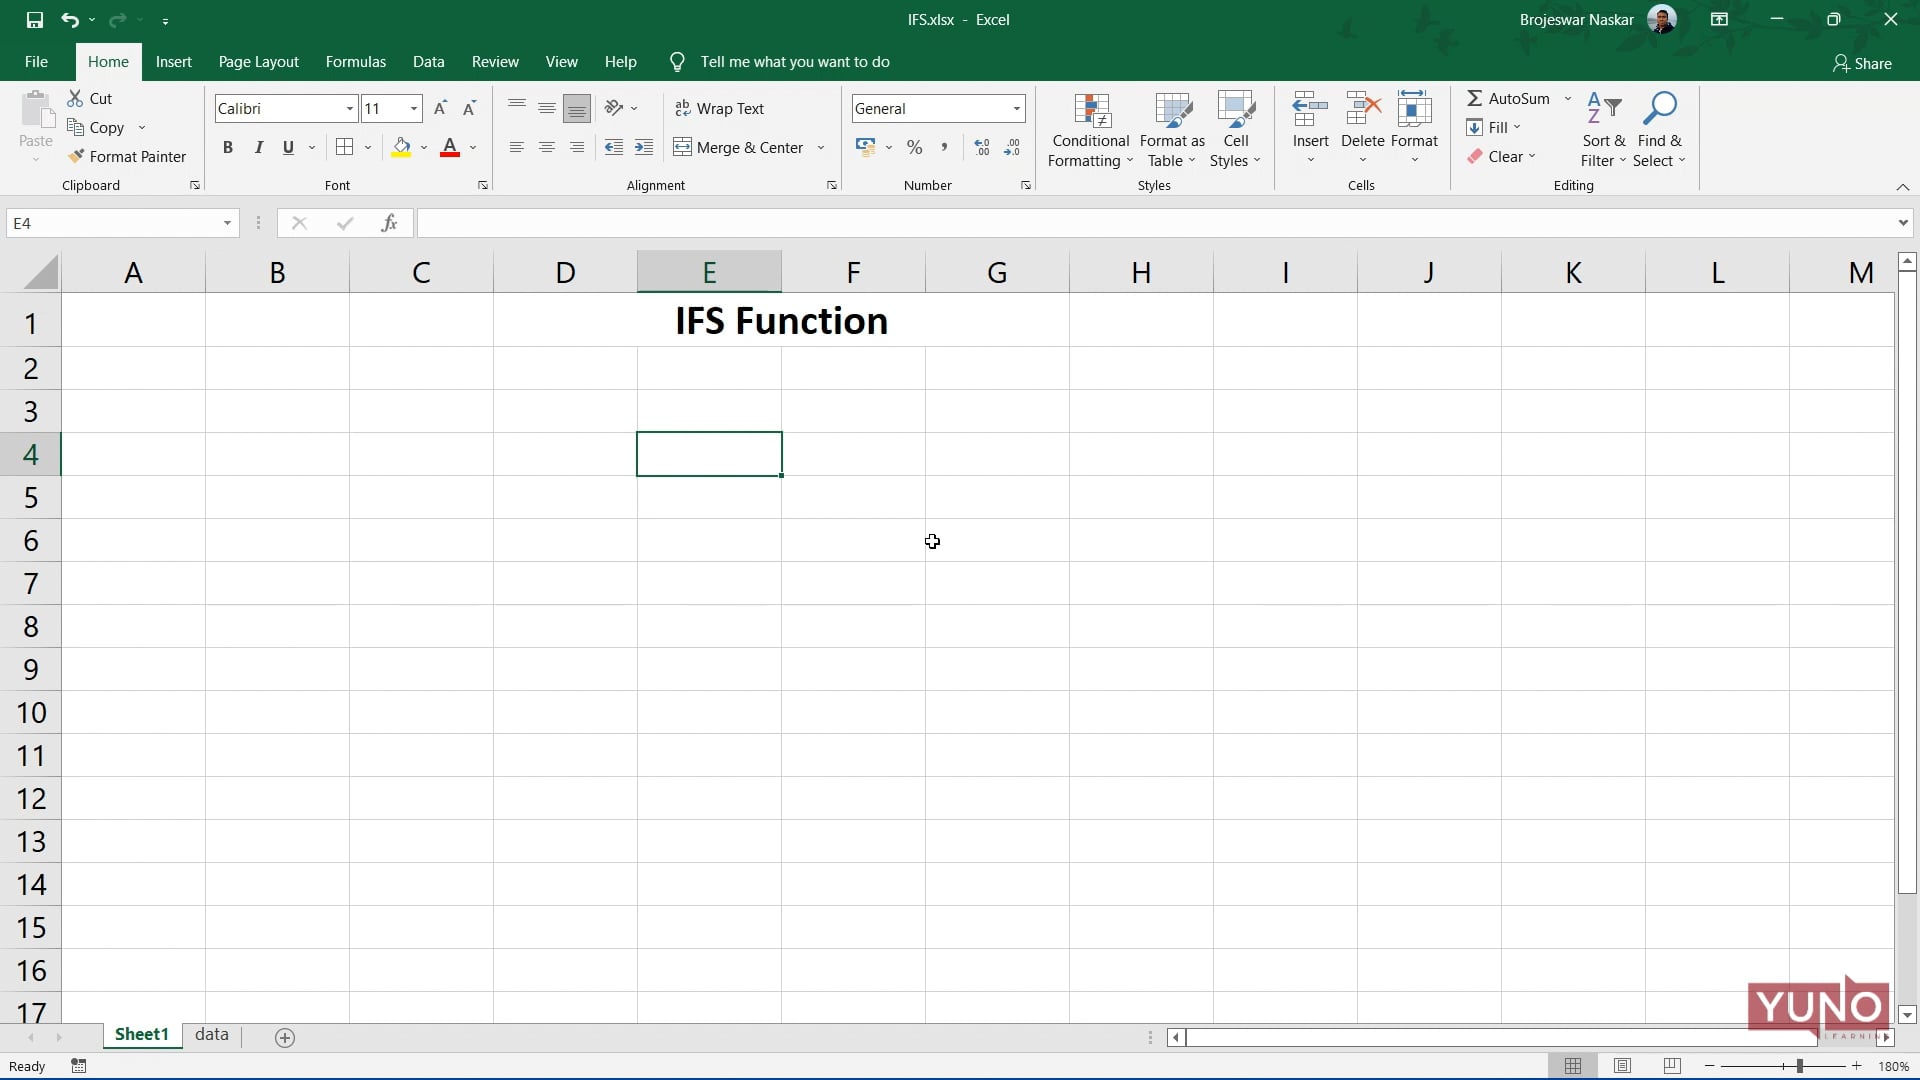The width and height of the screenshot is (1920, 1080).
Task: Open the font size dropdown
Action: pos(414,108)
